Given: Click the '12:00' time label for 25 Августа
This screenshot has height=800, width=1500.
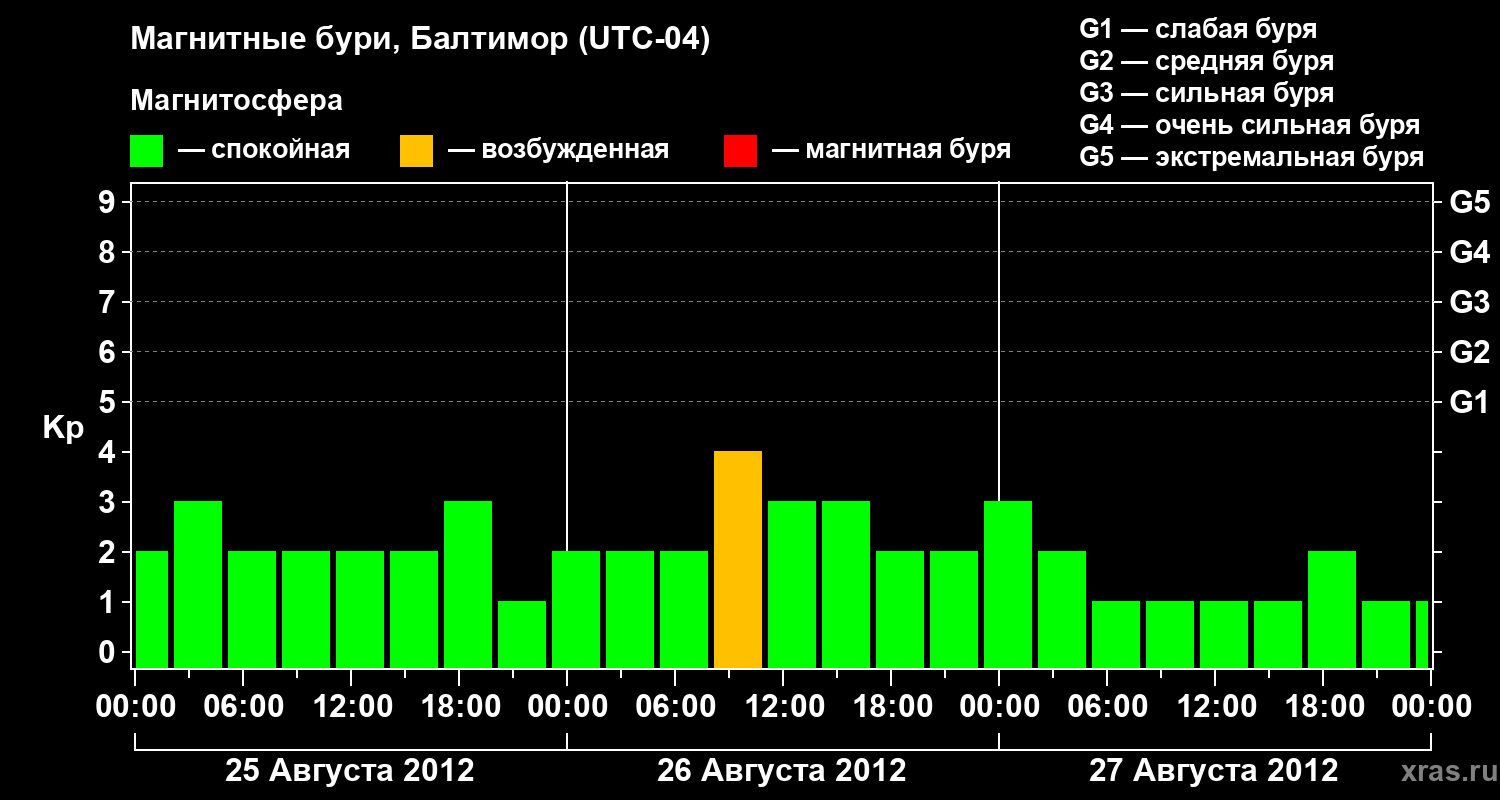Looking at the screenshot, I should click(352, 707).
